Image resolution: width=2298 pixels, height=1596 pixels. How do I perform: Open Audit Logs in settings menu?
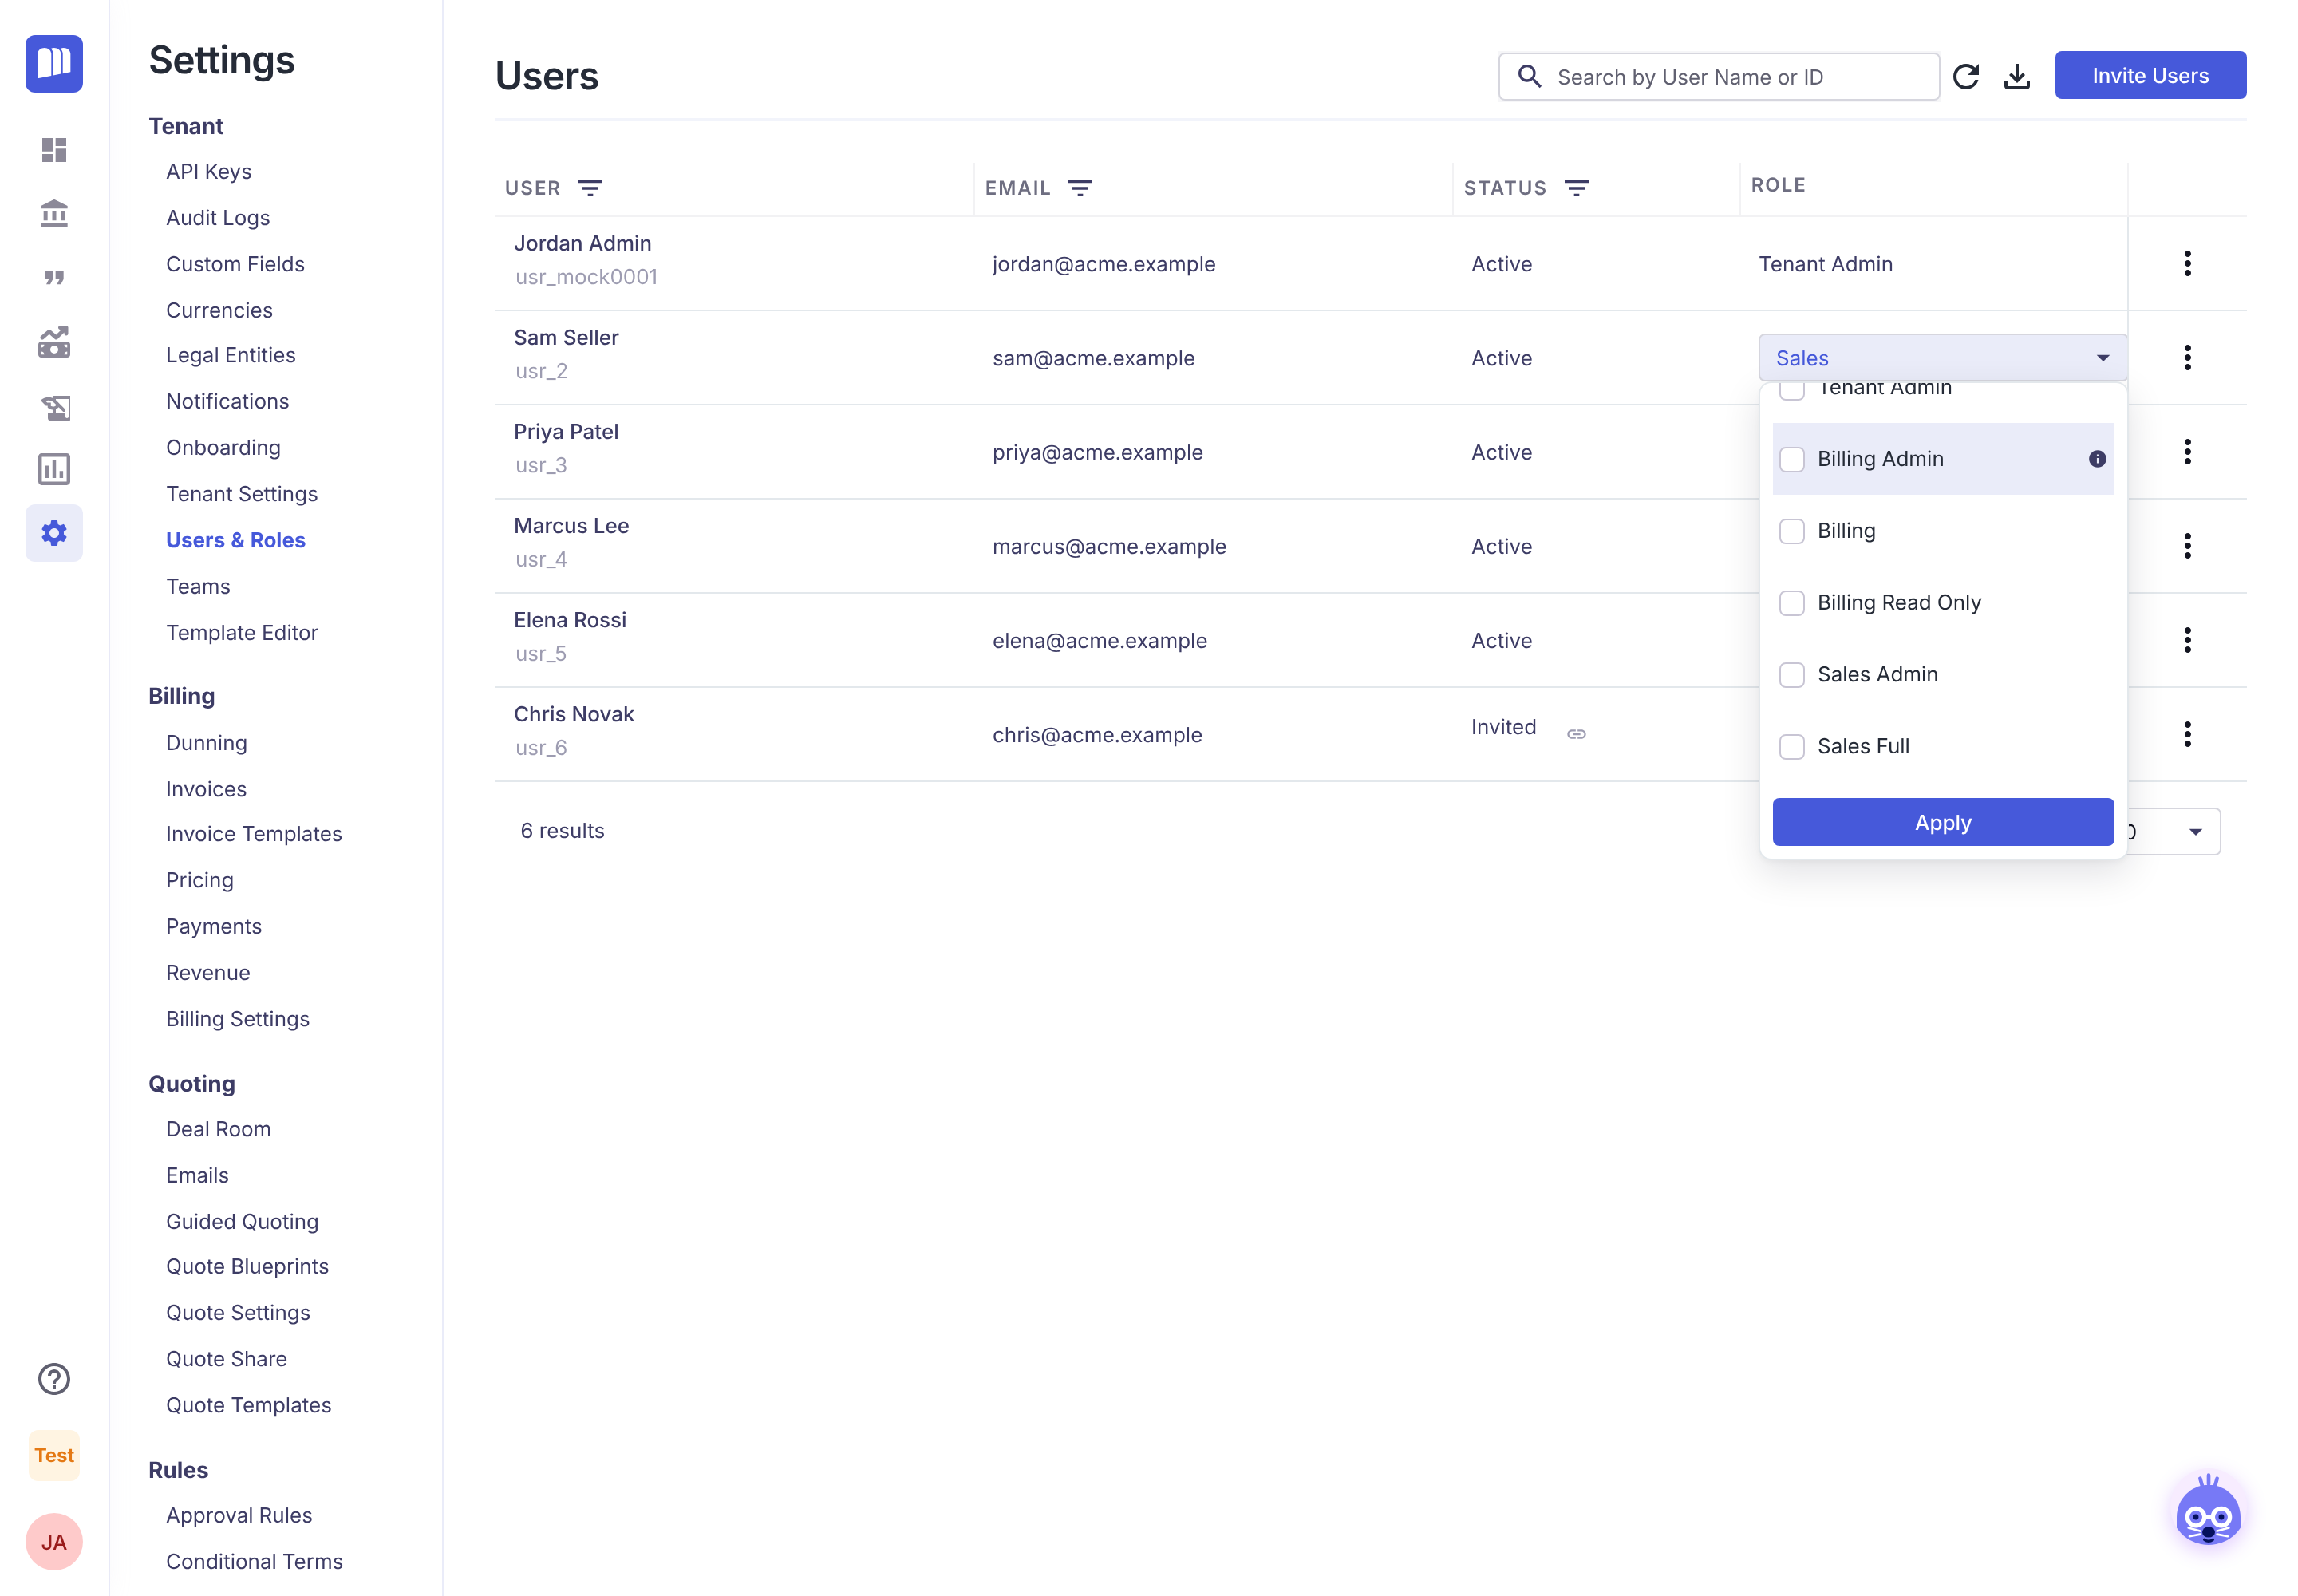[x=218, y=217]
